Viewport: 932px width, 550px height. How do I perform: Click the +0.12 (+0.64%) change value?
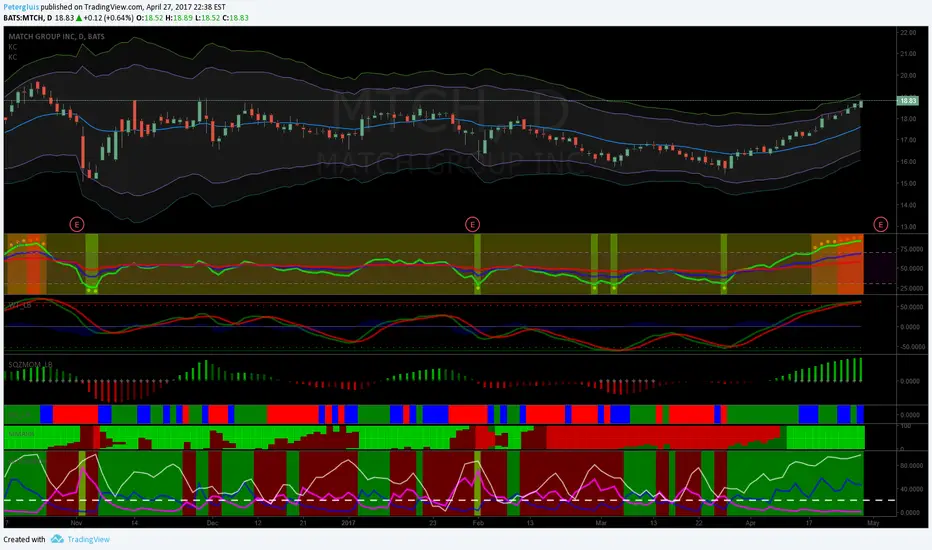tap(108, 18)
